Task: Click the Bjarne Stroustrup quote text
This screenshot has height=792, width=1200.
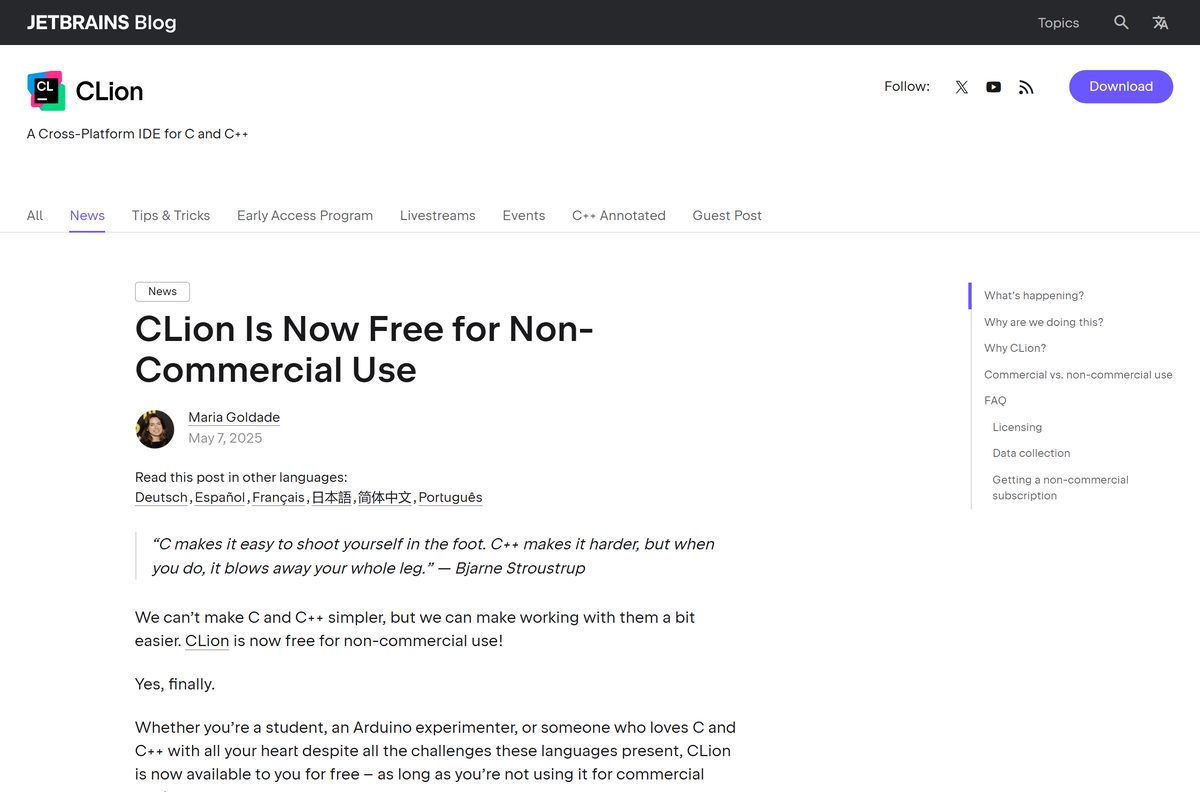Action: click(433, 556)
